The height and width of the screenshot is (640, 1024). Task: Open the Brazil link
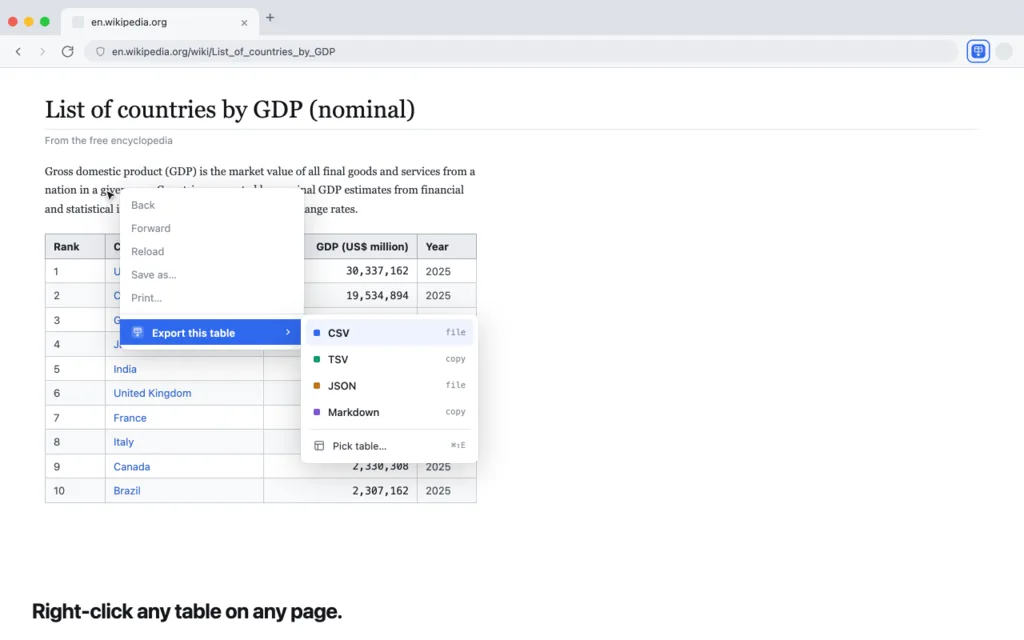pyautogui.click(x=127, y=491)
